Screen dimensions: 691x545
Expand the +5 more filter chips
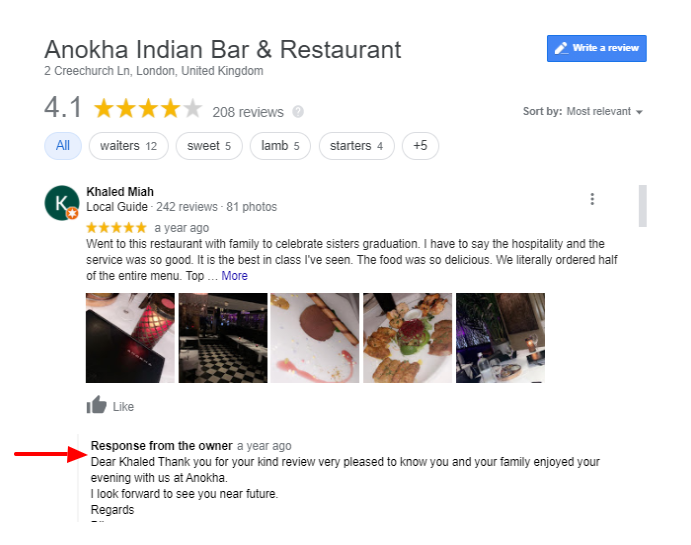[420, 146]
